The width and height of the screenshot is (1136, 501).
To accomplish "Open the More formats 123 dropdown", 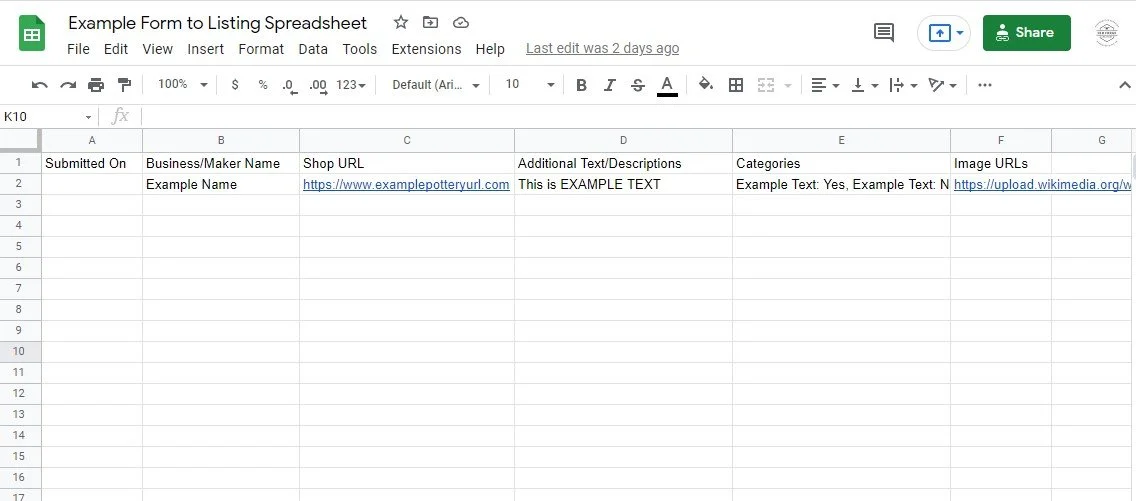I will pos(351,85).
